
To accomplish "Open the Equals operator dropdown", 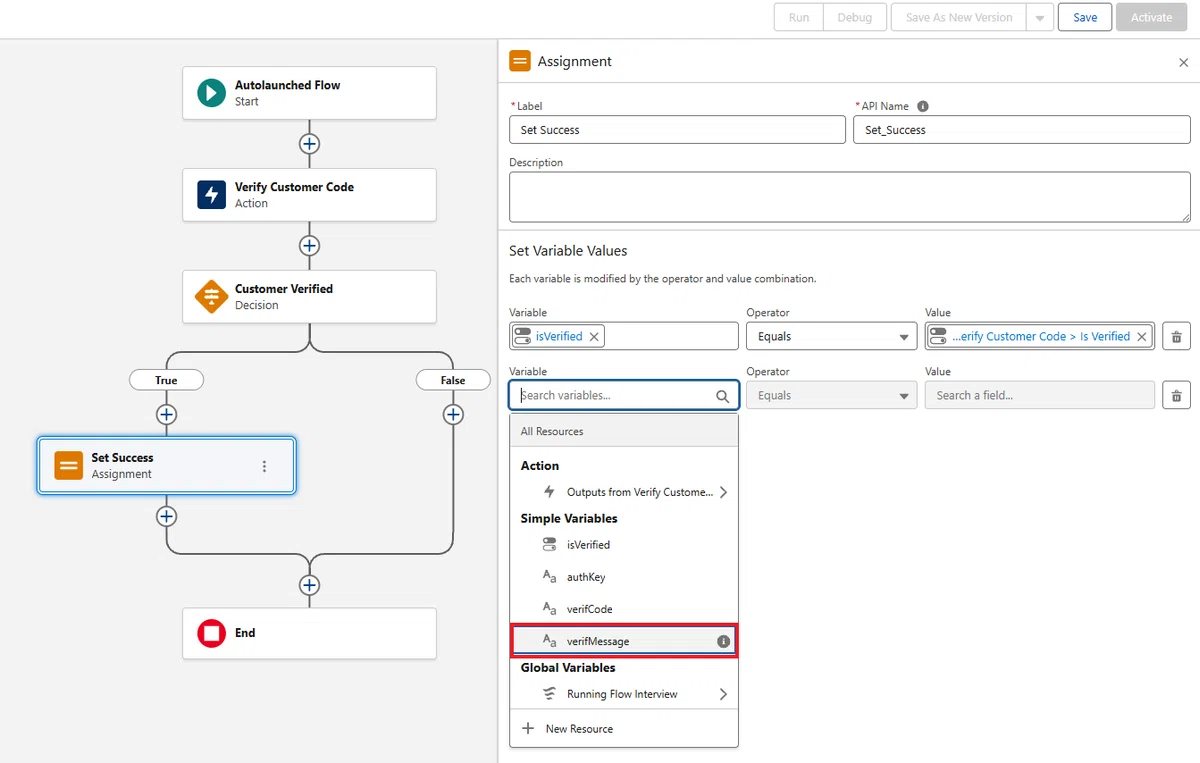I will pos(831,337).
